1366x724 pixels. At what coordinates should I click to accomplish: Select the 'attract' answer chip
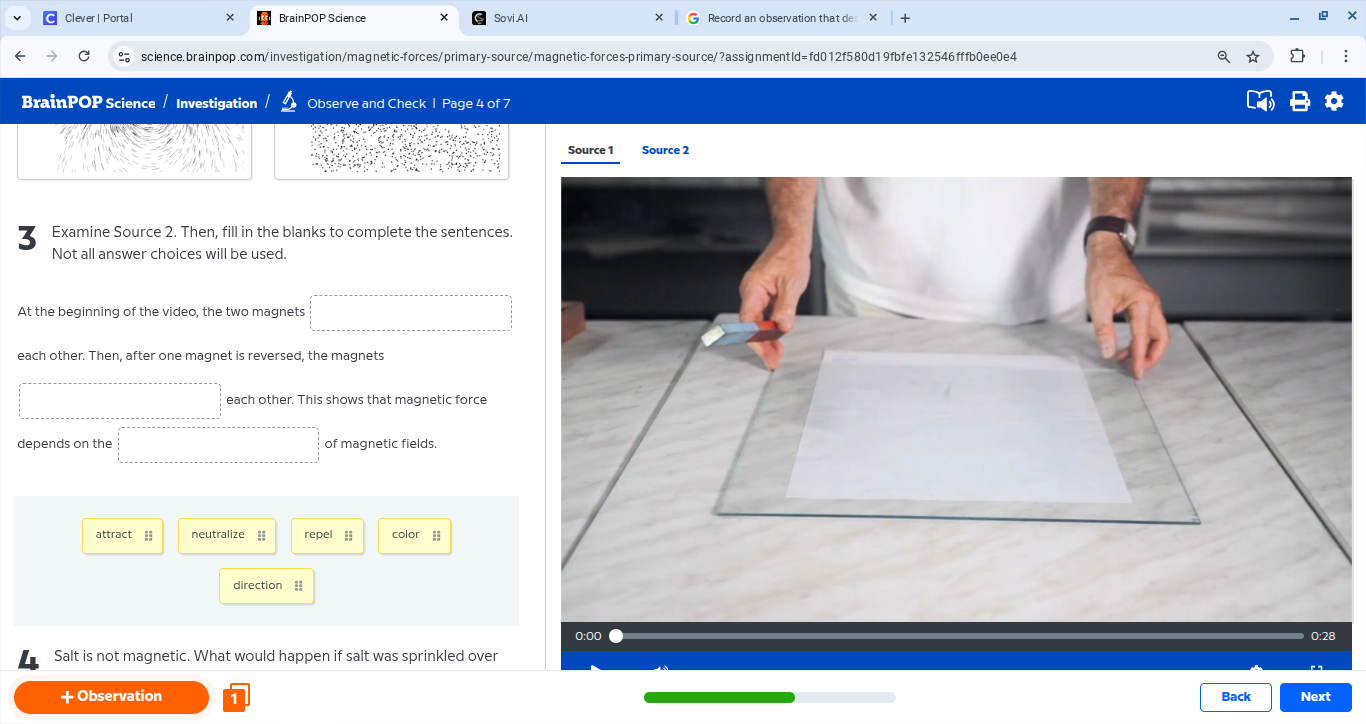coord(122,535)
